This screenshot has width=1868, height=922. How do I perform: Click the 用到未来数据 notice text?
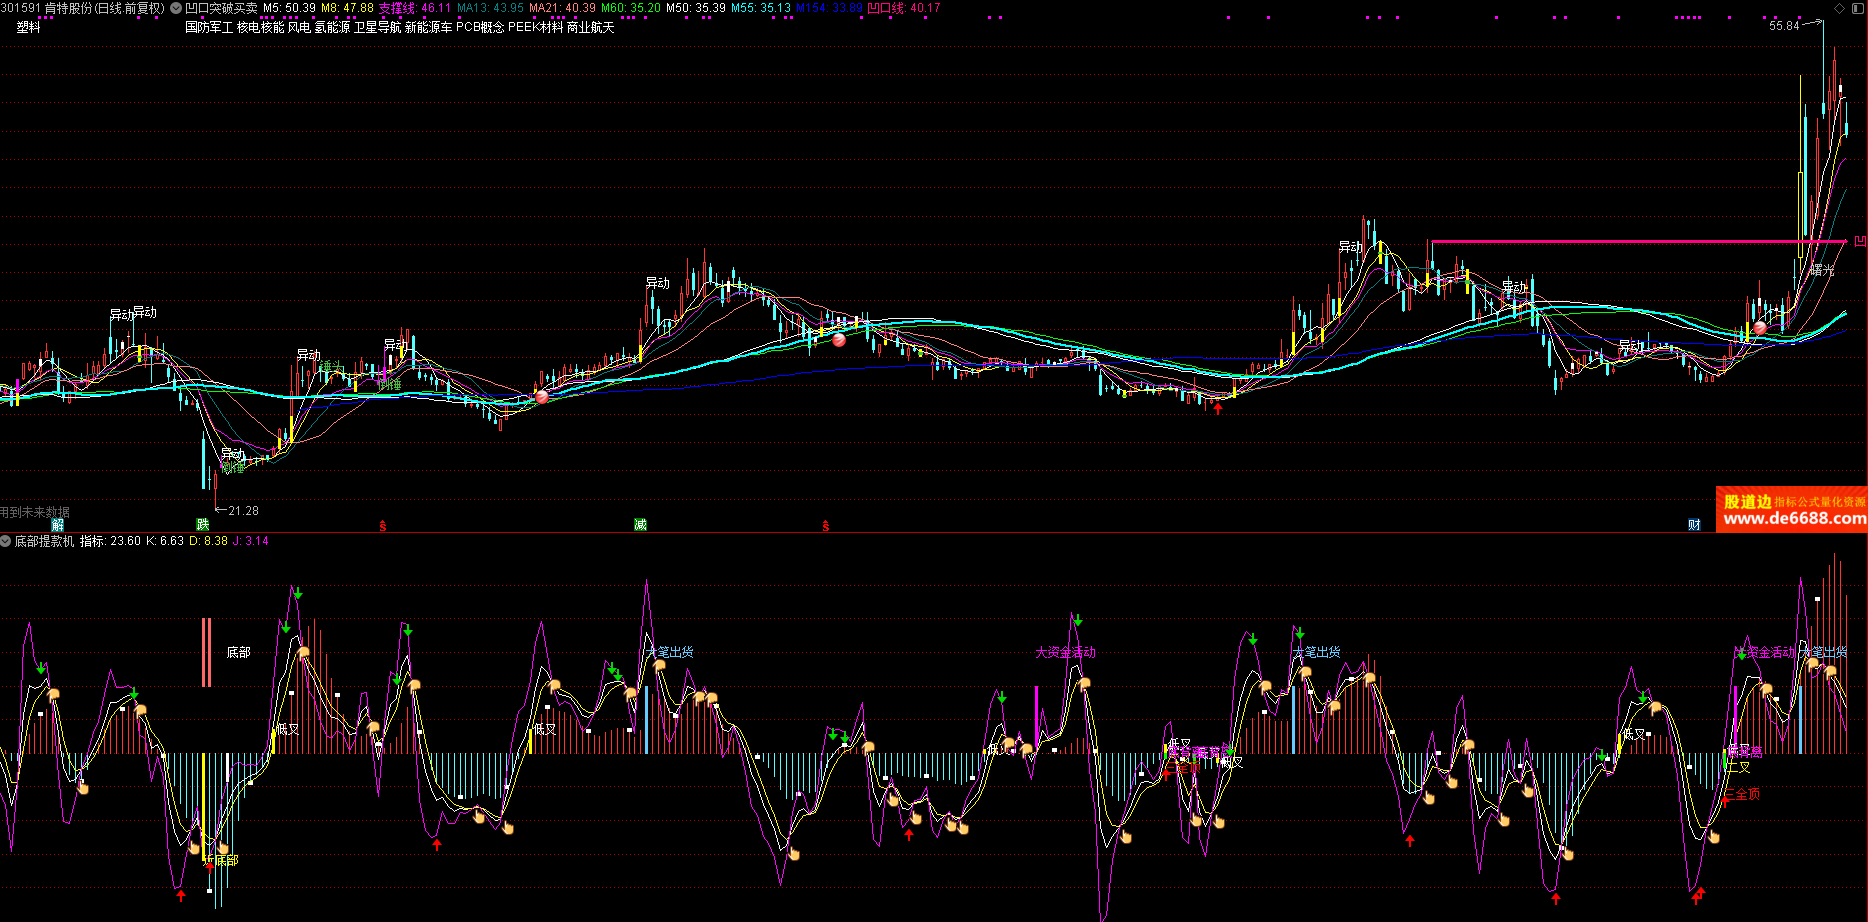click(35, 512)
